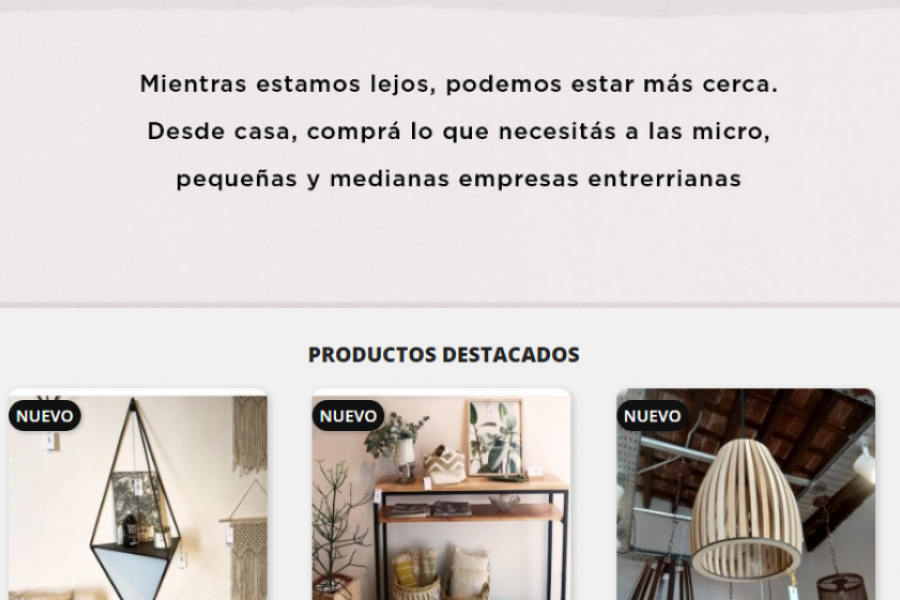Click the banner line 'Desde casa, comprá'
Viewport: 900px width, 600px height.
click(x=458, y=131)
